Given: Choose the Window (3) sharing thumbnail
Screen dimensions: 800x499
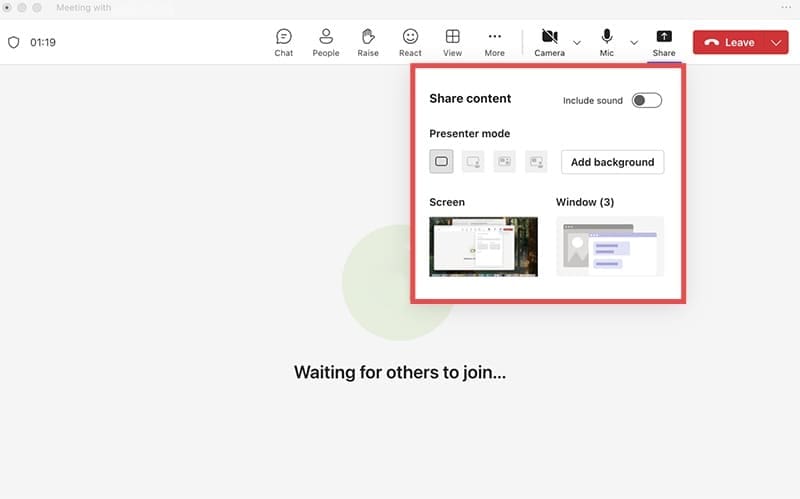Looking at the screenshot, I should pos(609,246).
